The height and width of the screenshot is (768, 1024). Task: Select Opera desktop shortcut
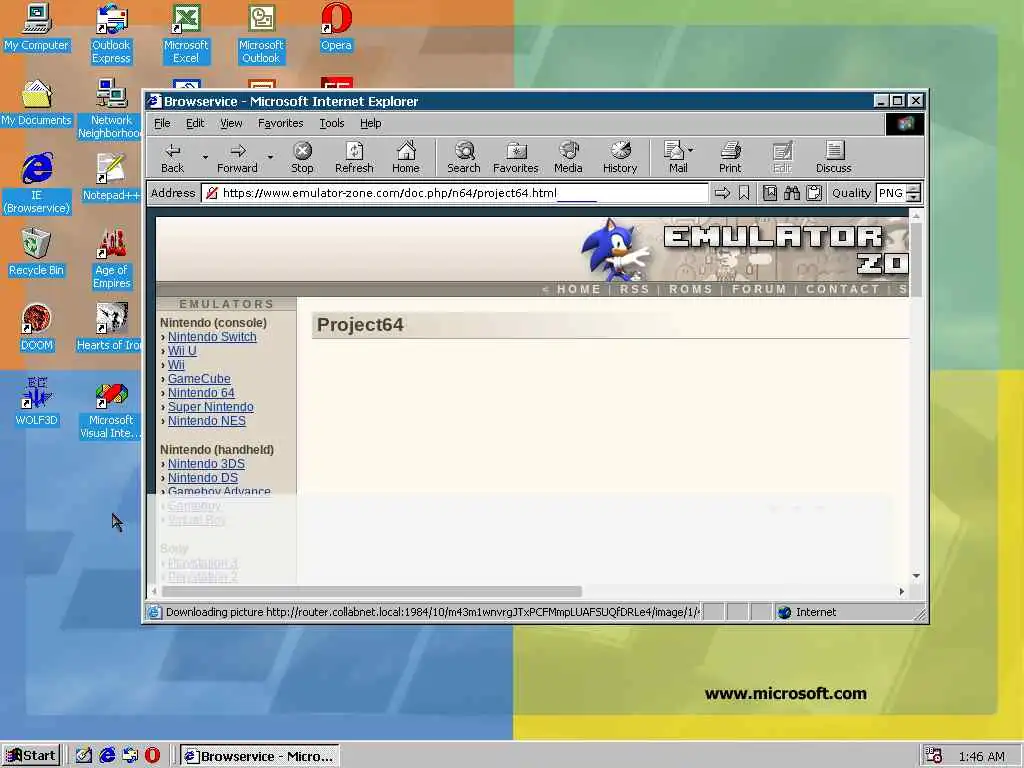[x=336, y=27]
